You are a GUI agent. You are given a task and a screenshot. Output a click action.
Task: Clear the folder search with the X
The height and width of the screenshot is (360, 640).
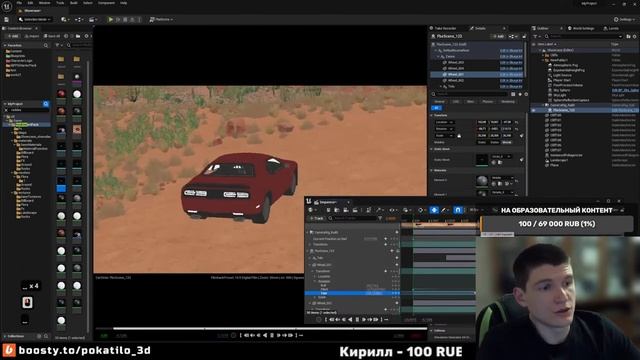point(6,110)
